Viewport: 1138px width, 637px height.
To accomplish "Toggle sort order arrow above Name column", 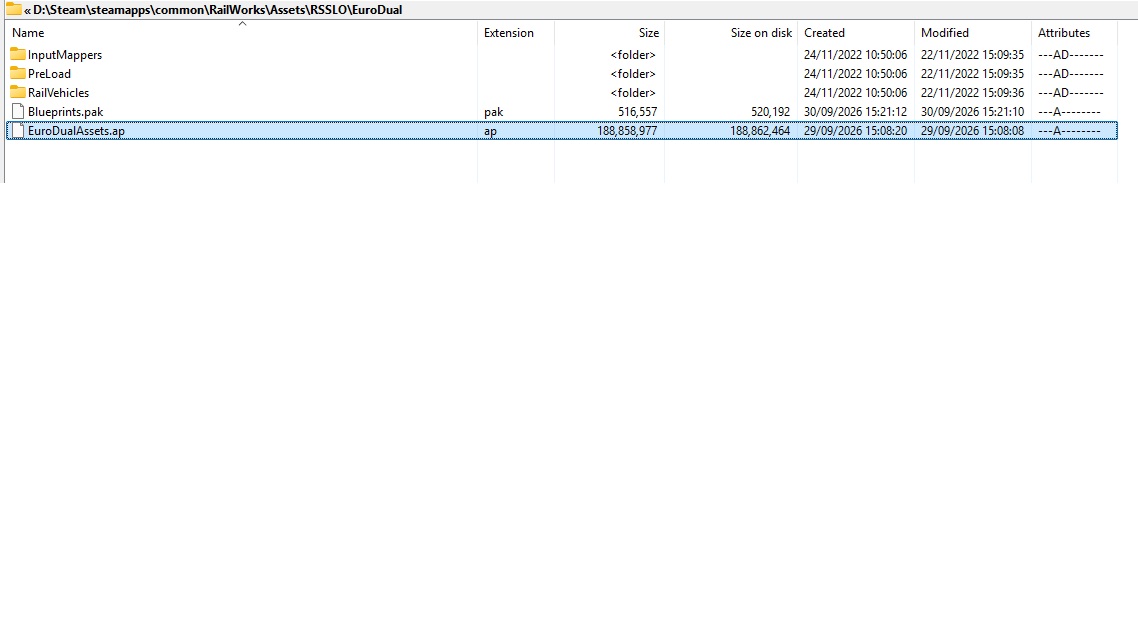I will click(242, 23).
